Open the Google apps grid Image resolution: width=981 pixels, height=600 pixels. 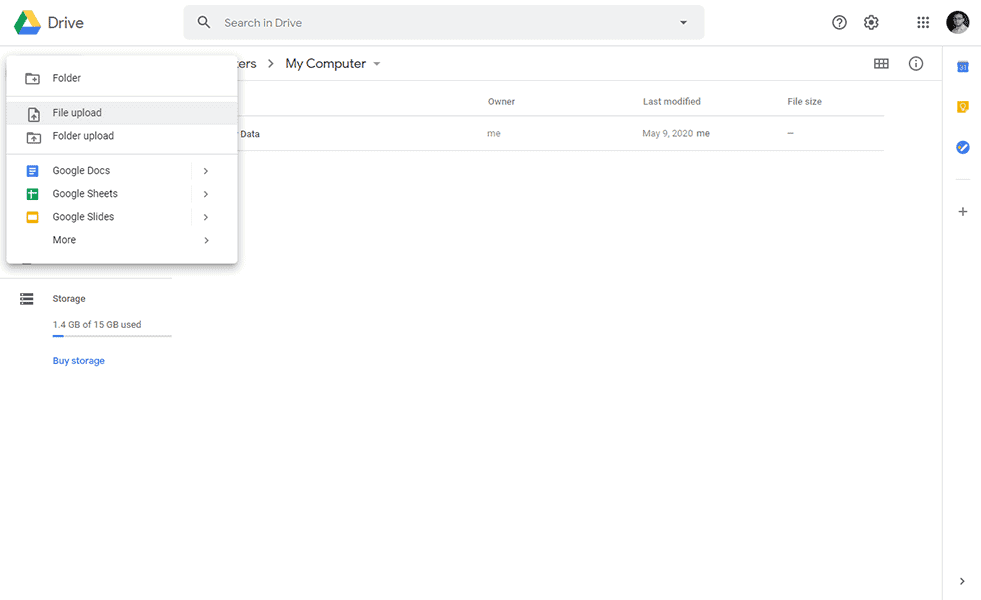click(x=923, y=23)
